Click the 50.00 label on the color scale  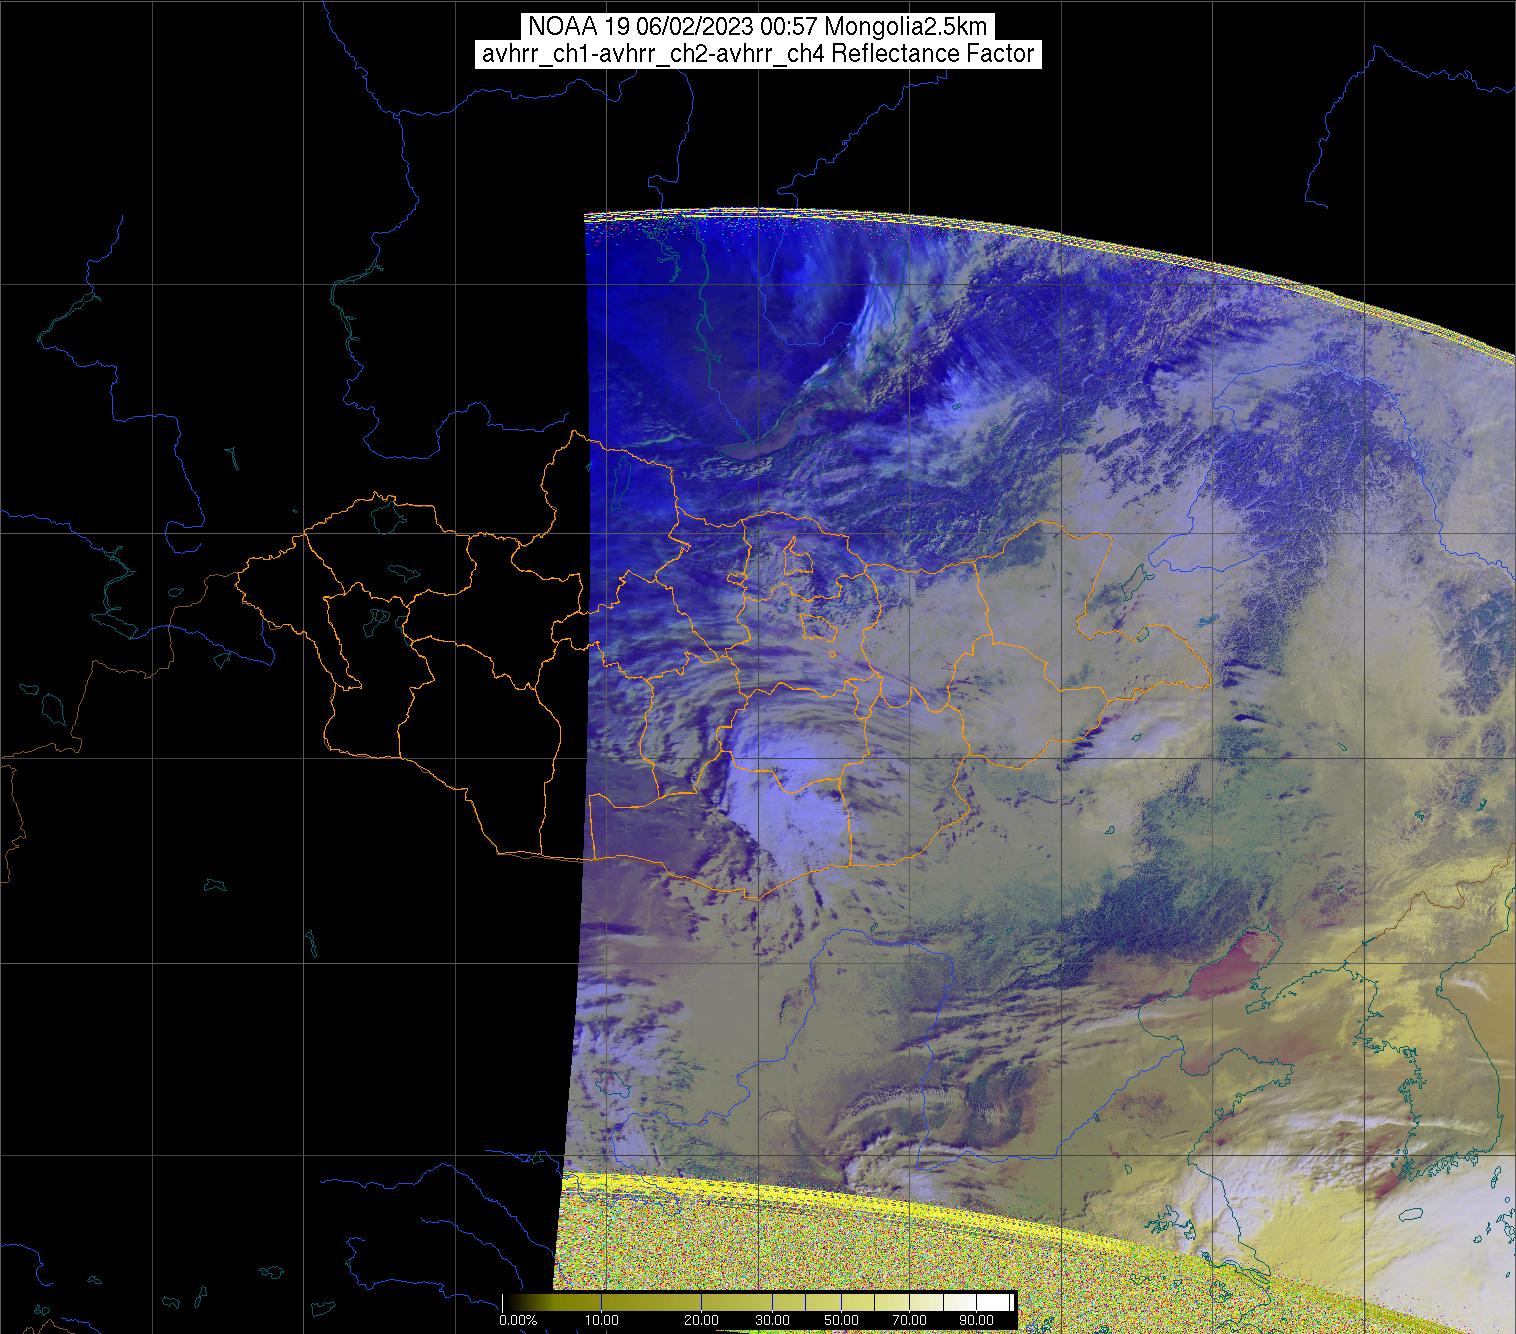tap(842, 1321)
